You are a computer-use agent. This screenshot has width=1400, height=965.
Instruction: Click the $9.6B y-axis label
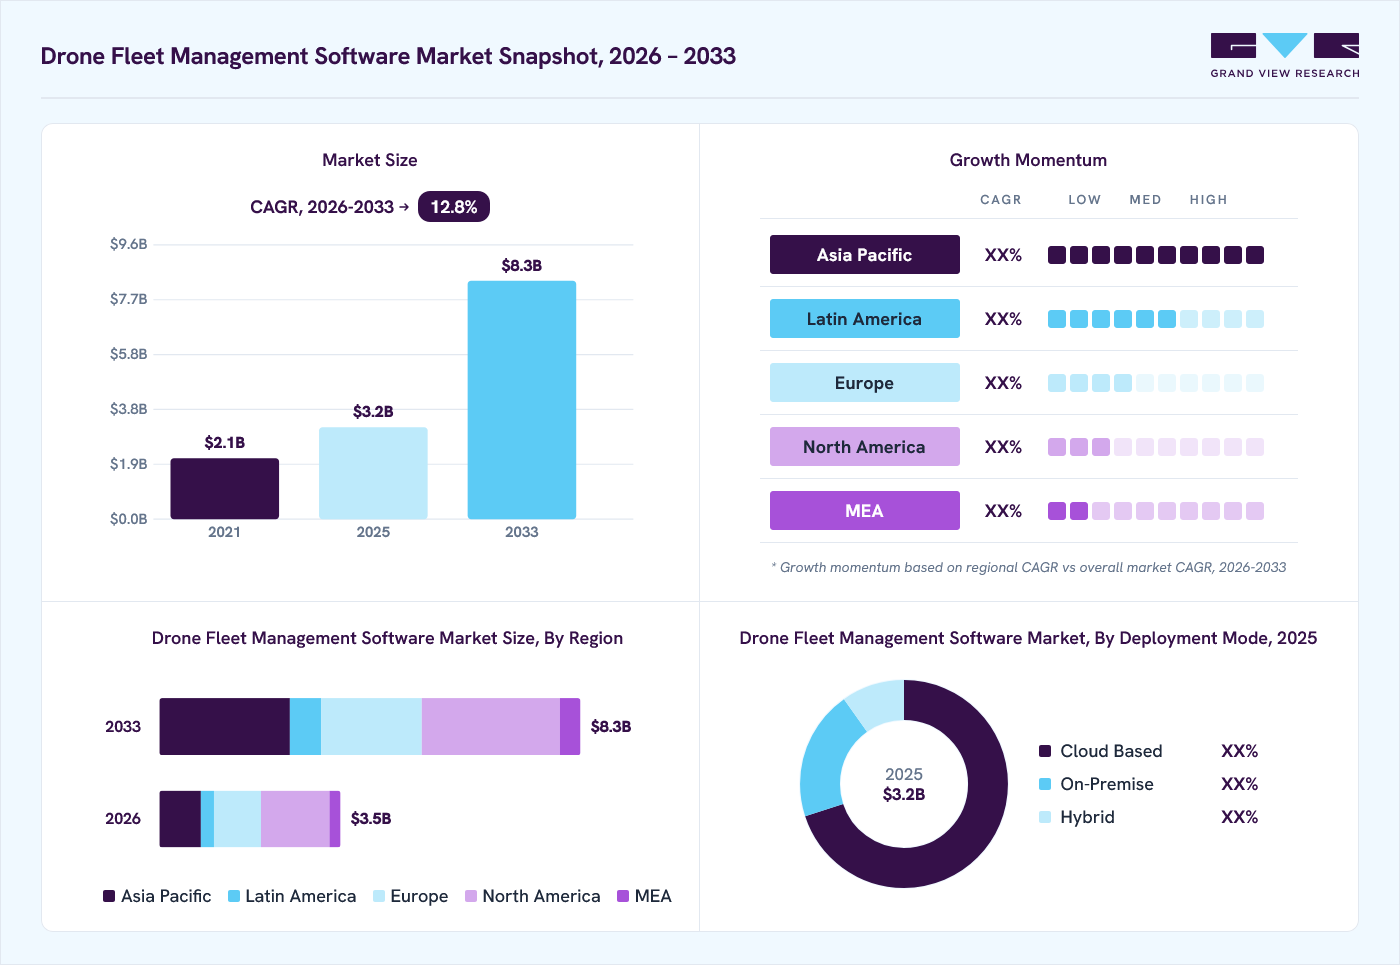(x=129, y=244)
